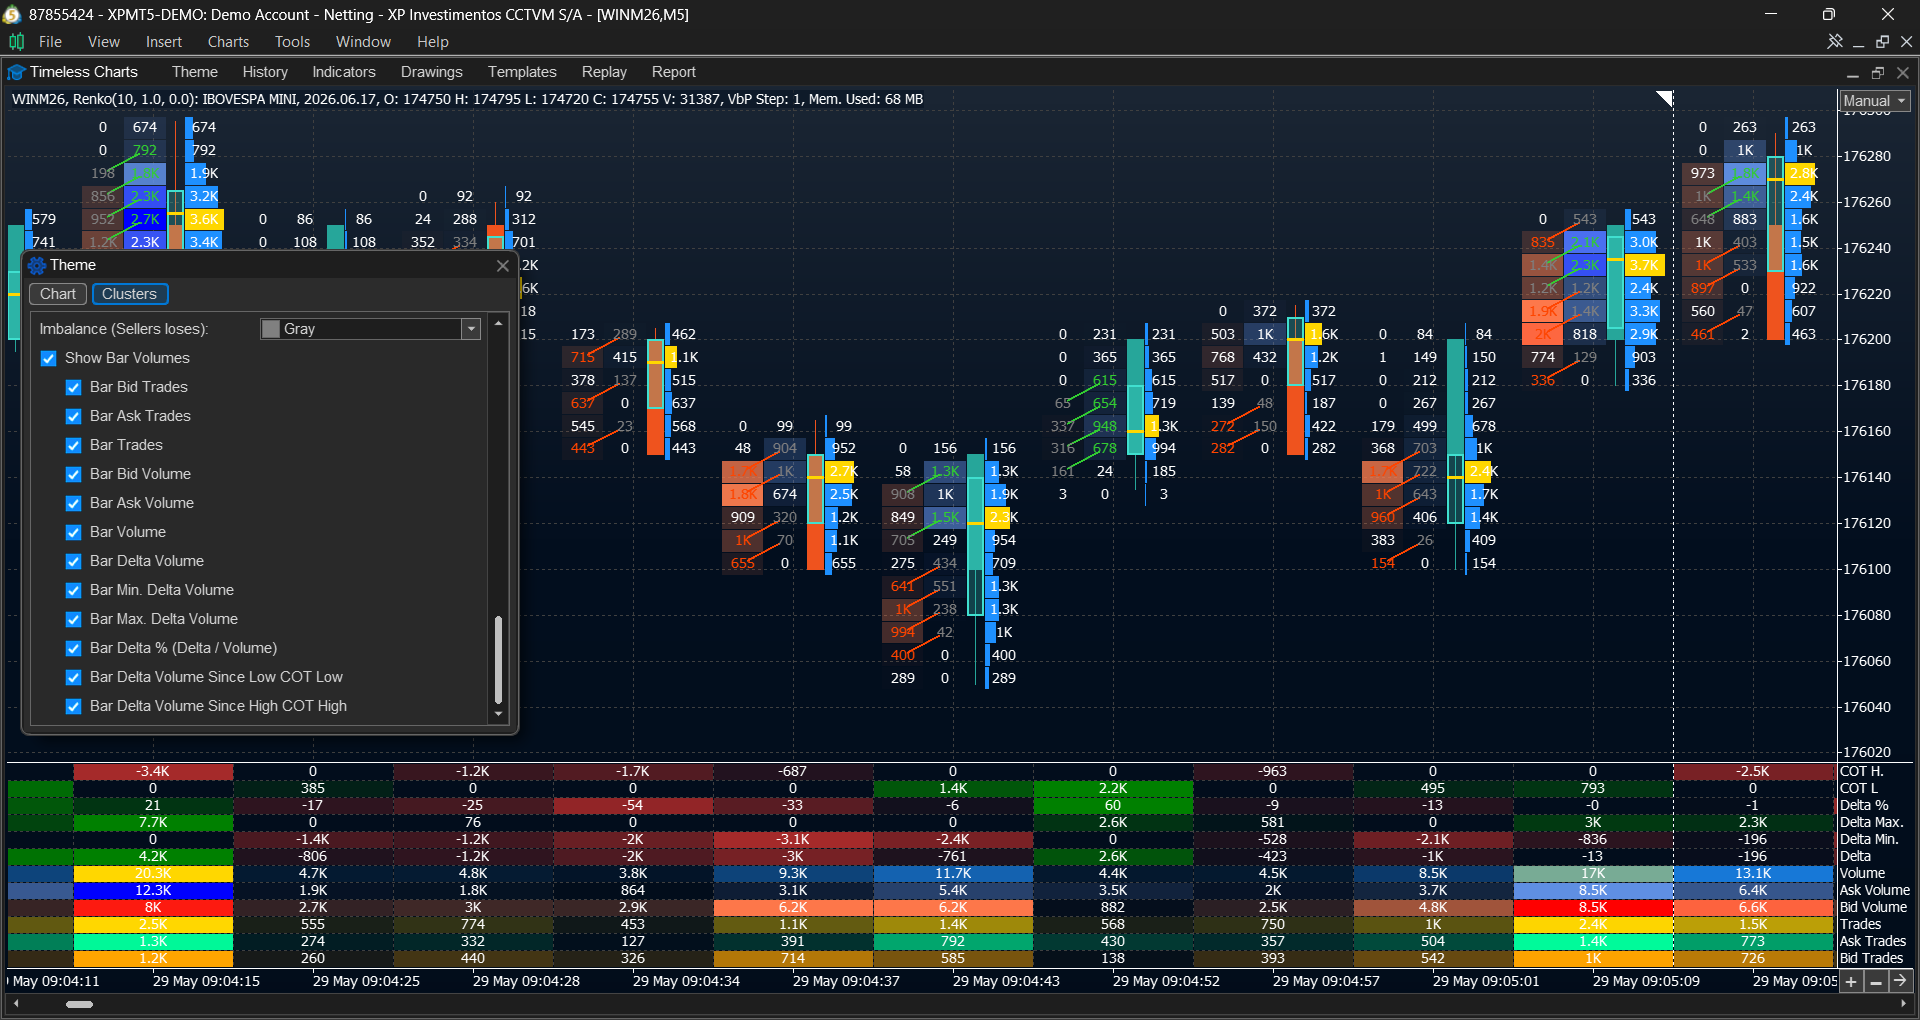The width and height of the screenshot is (1920, 1020).
Task: Switch to the Chart tab in Theme dialog
Action: [58, 294]
